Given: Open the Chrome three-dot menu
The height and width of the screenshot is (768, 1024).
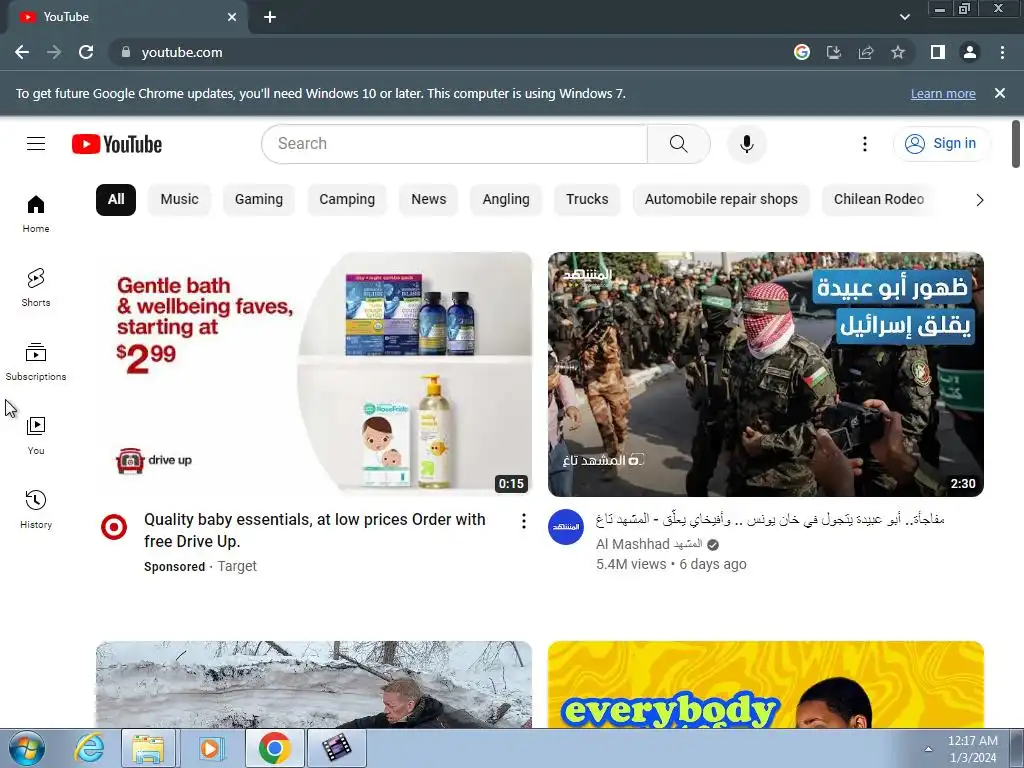Looking at the screenshot, I should (1002, 52).
